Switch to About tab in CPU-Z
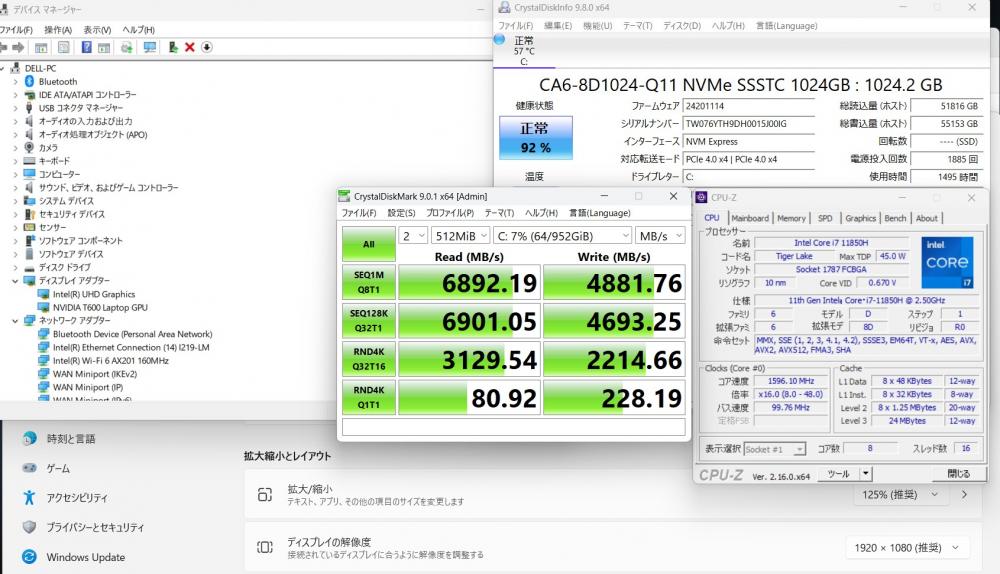The width and height of the screenshot is (1000, 574). 927,218
